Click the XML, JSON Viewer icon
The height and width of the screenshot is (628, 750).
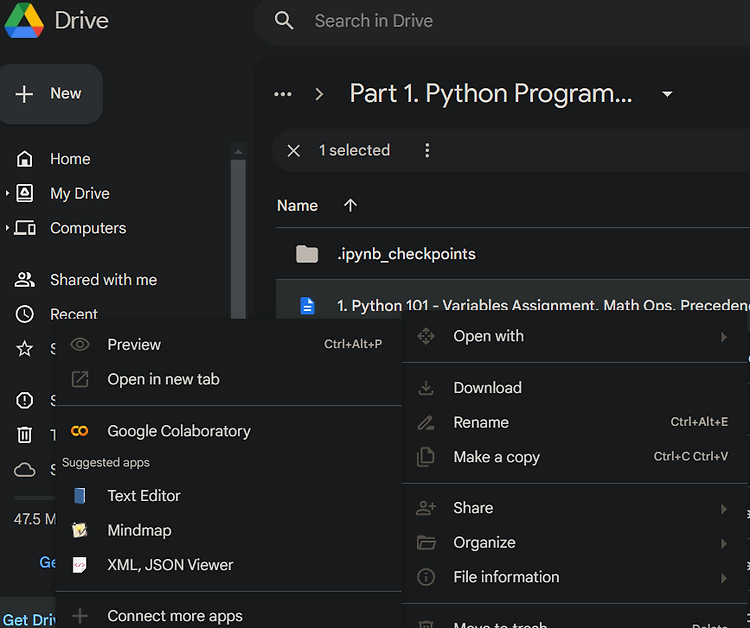click(x=80, y=565)
